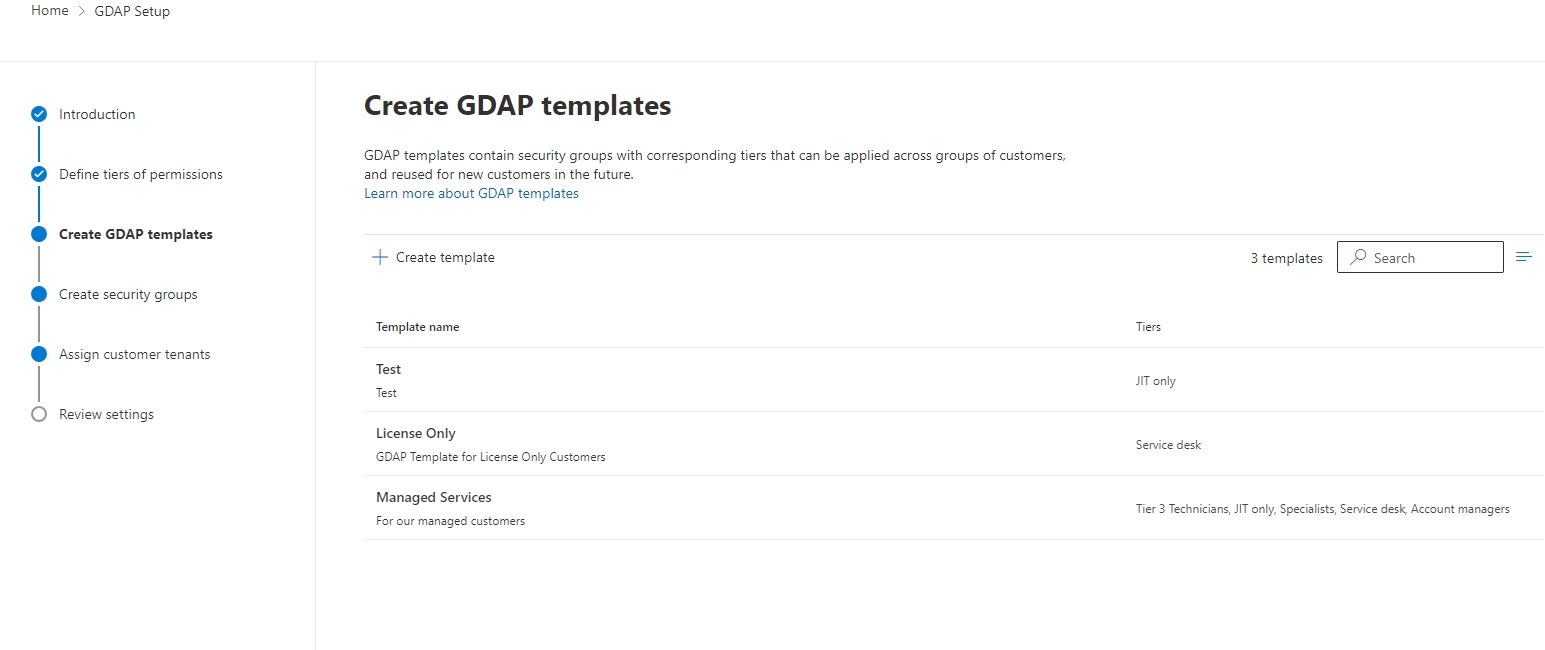Click the magnifier icon in the search box
The height and width of the screenshot is (650, 1545).
1358,257
